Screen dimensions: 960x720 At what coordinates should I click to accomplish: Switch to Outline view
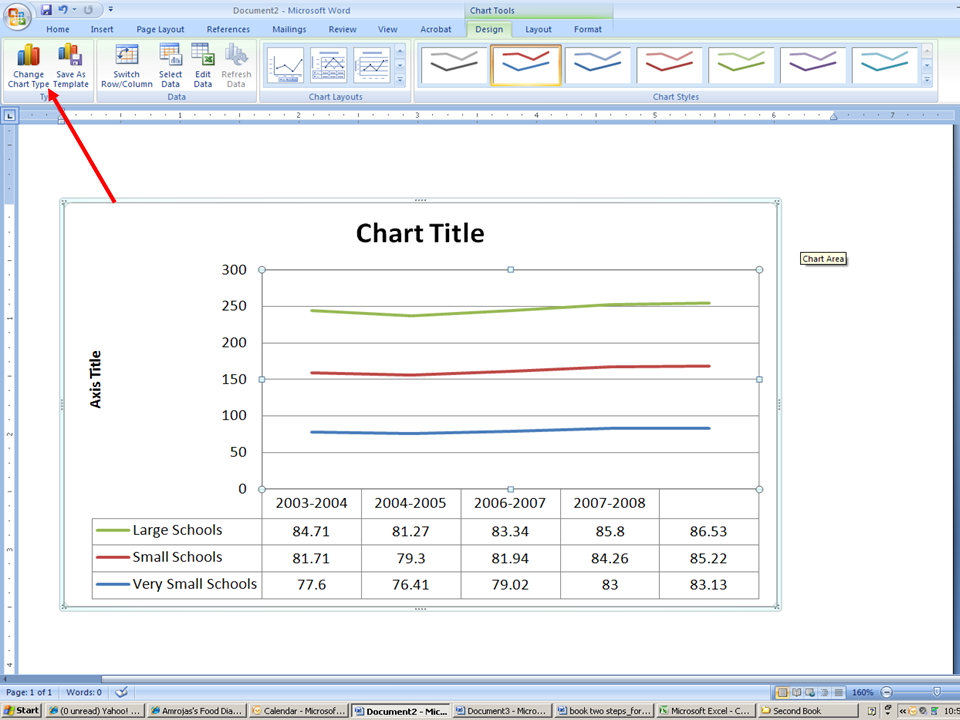coord(824,692)
